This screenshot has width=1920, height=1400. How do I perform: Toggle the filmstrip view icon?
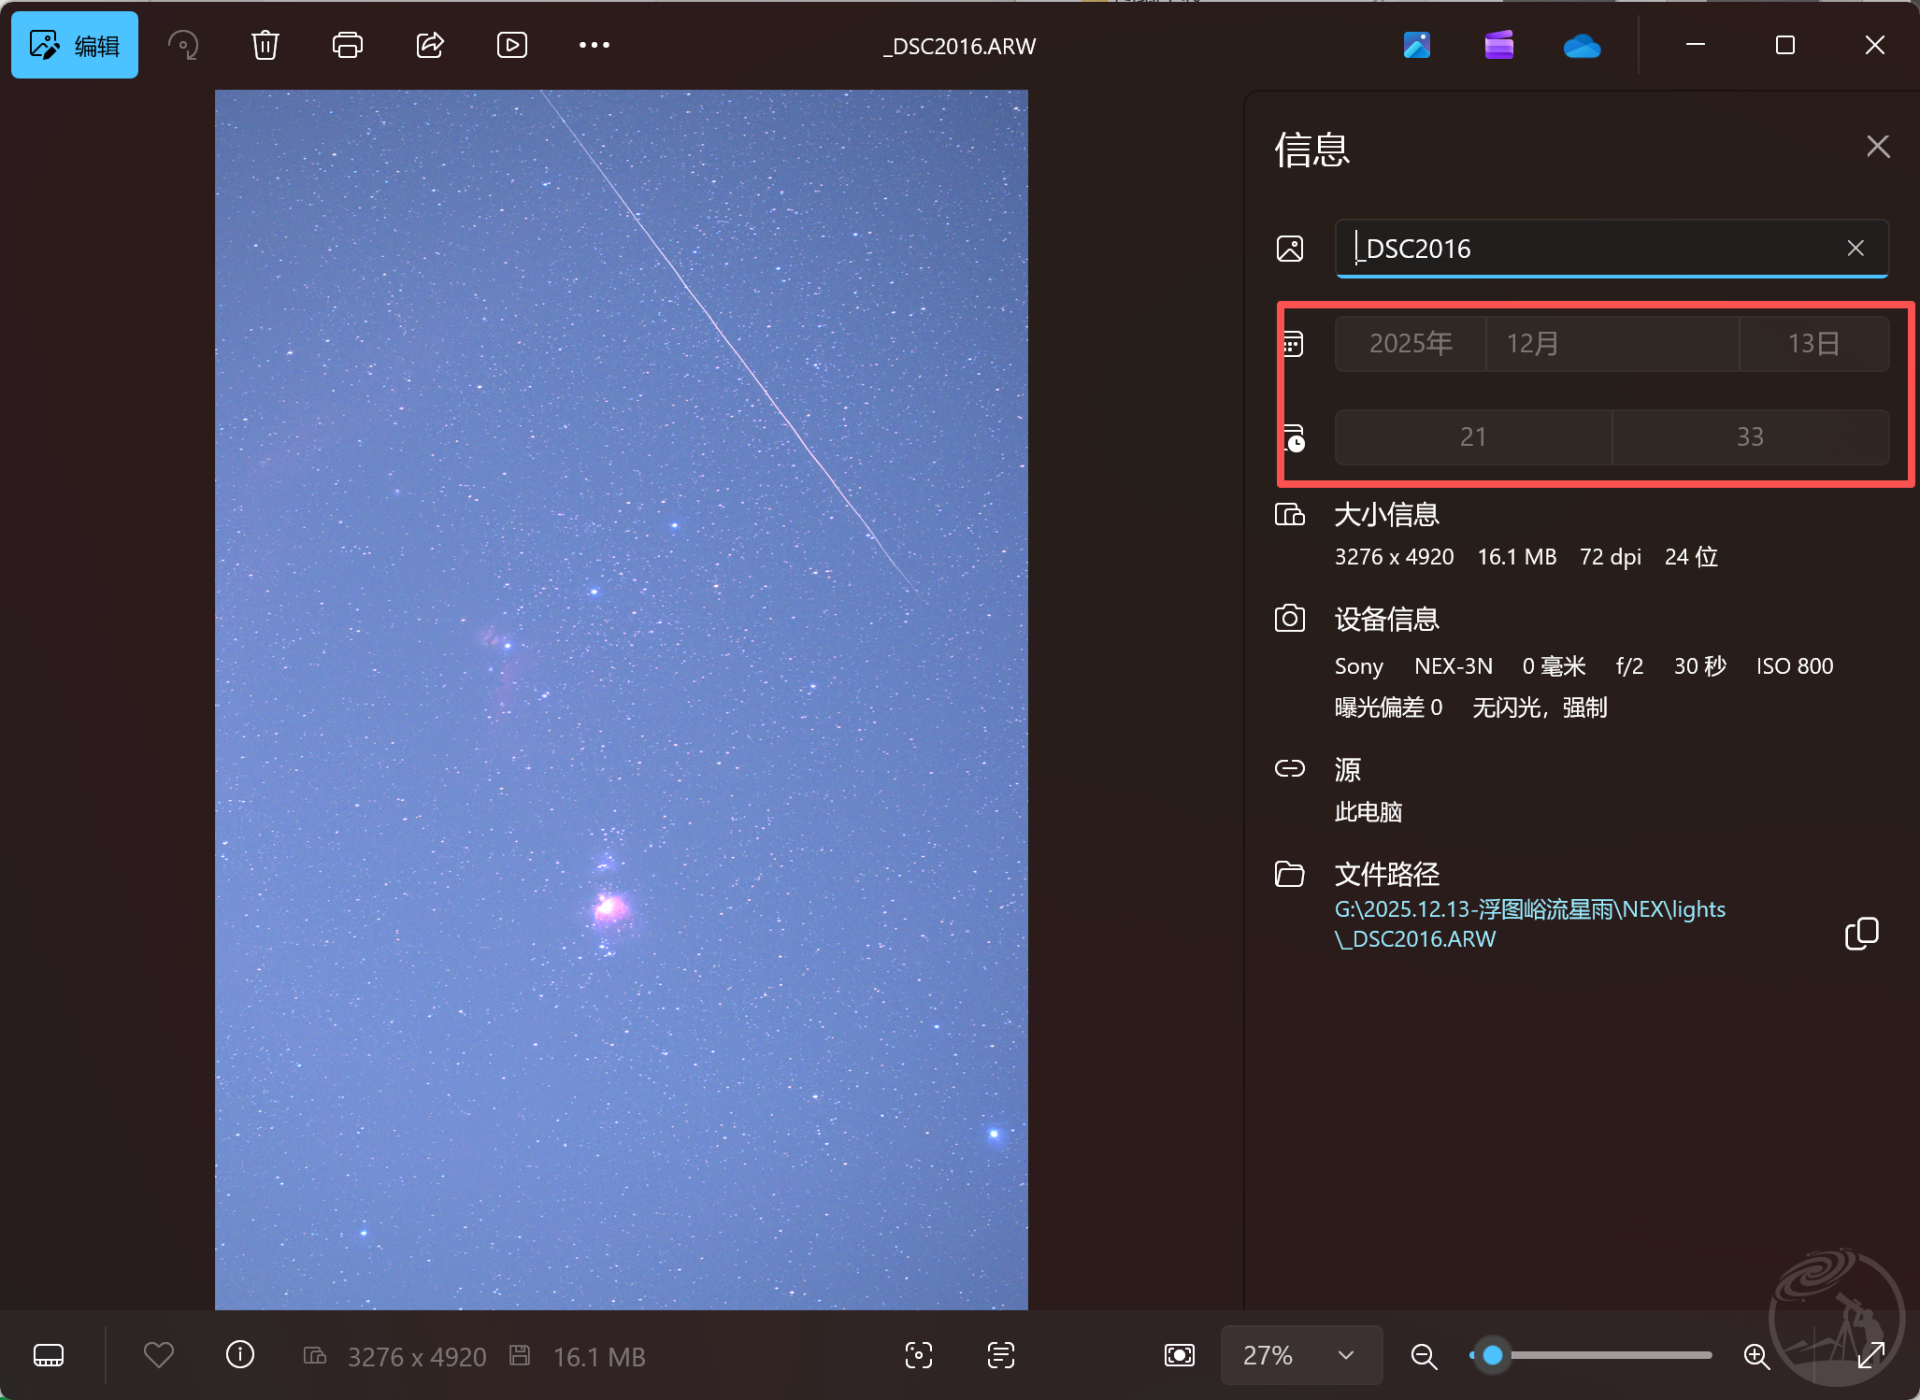[49, 1356]
